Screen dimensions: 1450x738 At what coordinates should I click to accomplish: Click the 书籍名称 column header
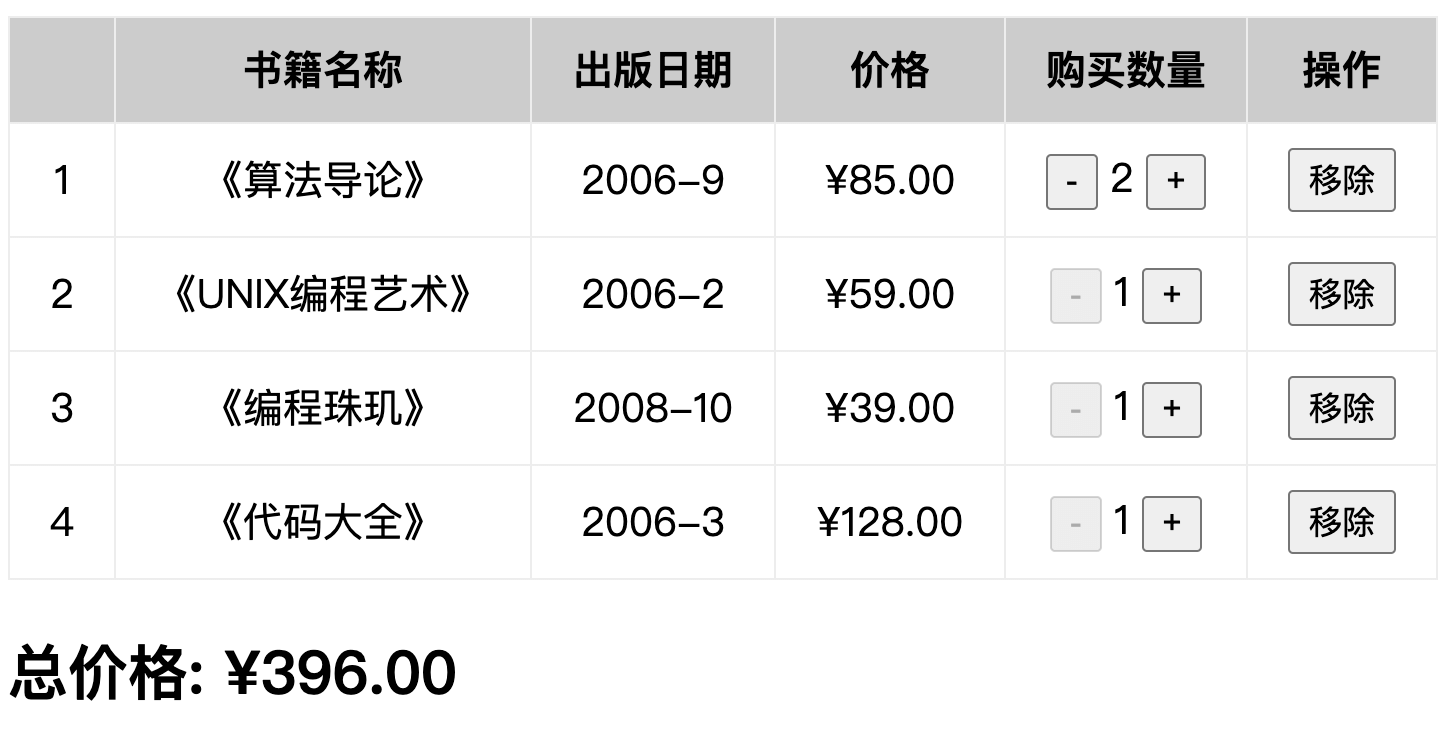[x=323, y=71]
